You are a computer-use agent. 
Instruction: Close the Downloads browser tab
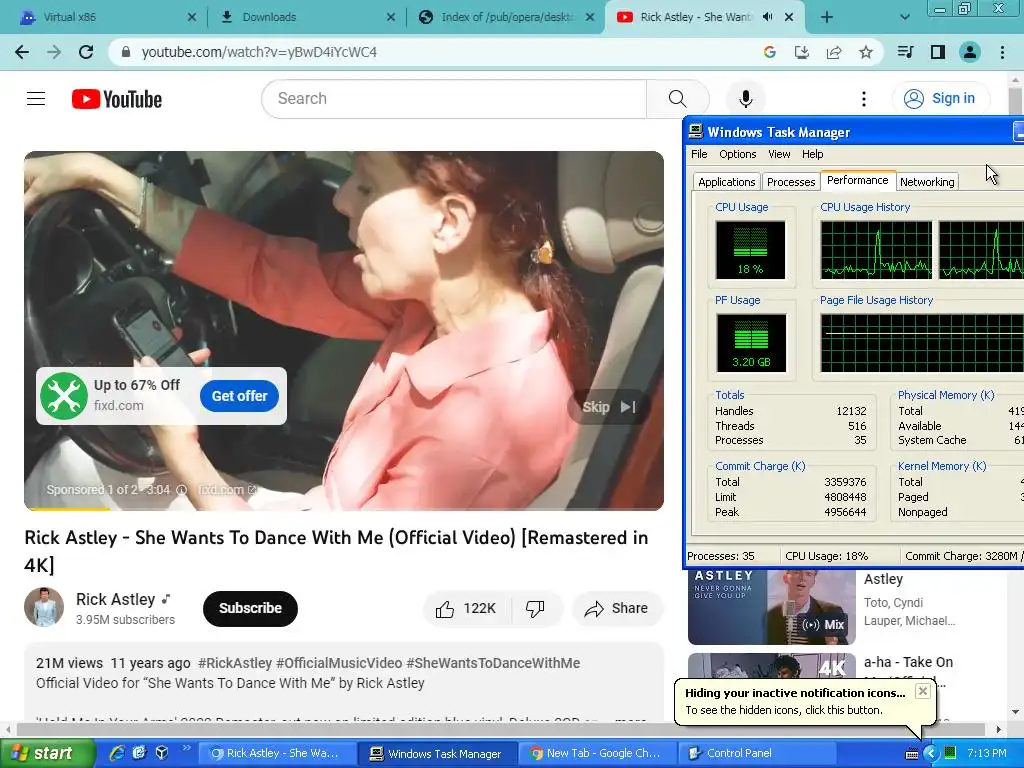point(391,17)
